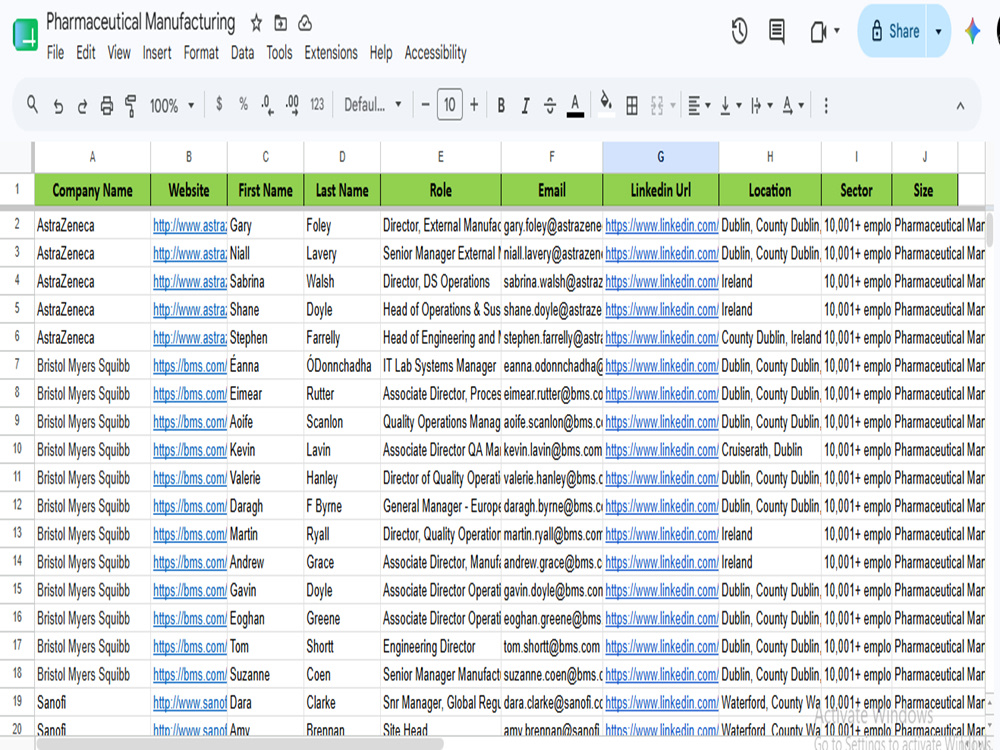Image resolution: width=1000 pixels, height=750 pixels.
Task: Expand the merge cells dropdown arrow
Action: [673, 106]
